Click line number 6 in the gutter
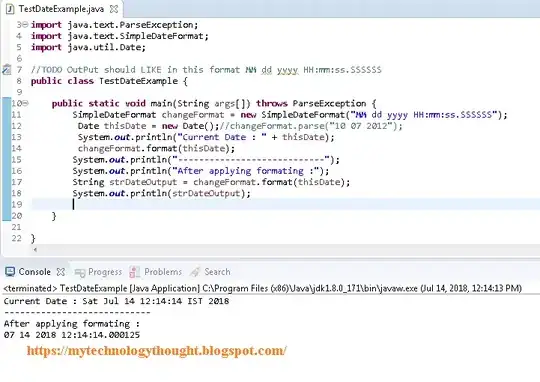Image resolution: width=540 pixels, height=382 pixels. click(19, 58)
